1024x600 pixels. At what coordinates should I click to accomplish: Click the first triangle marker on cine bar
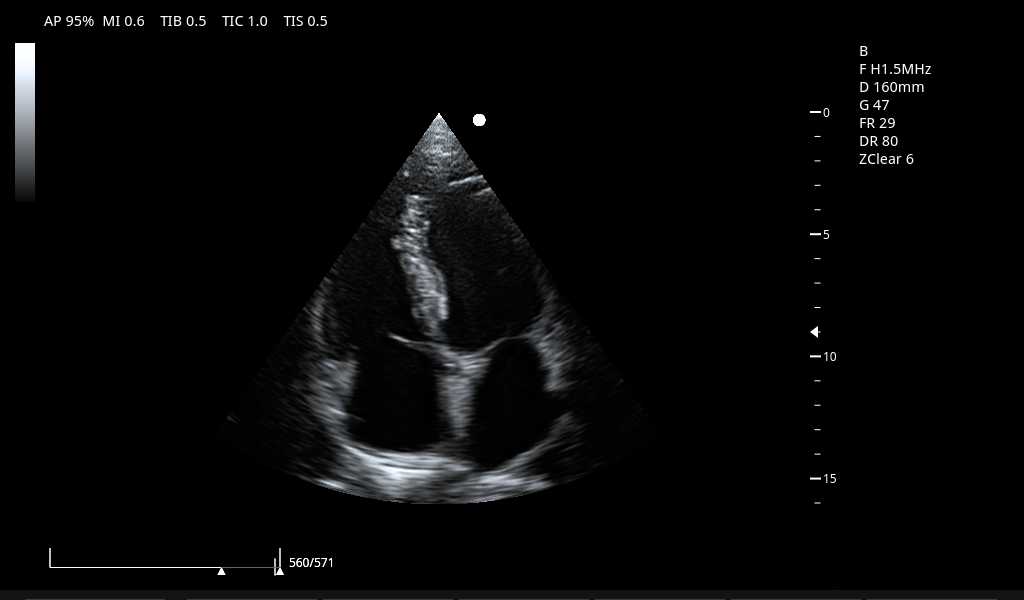[221, 571]
